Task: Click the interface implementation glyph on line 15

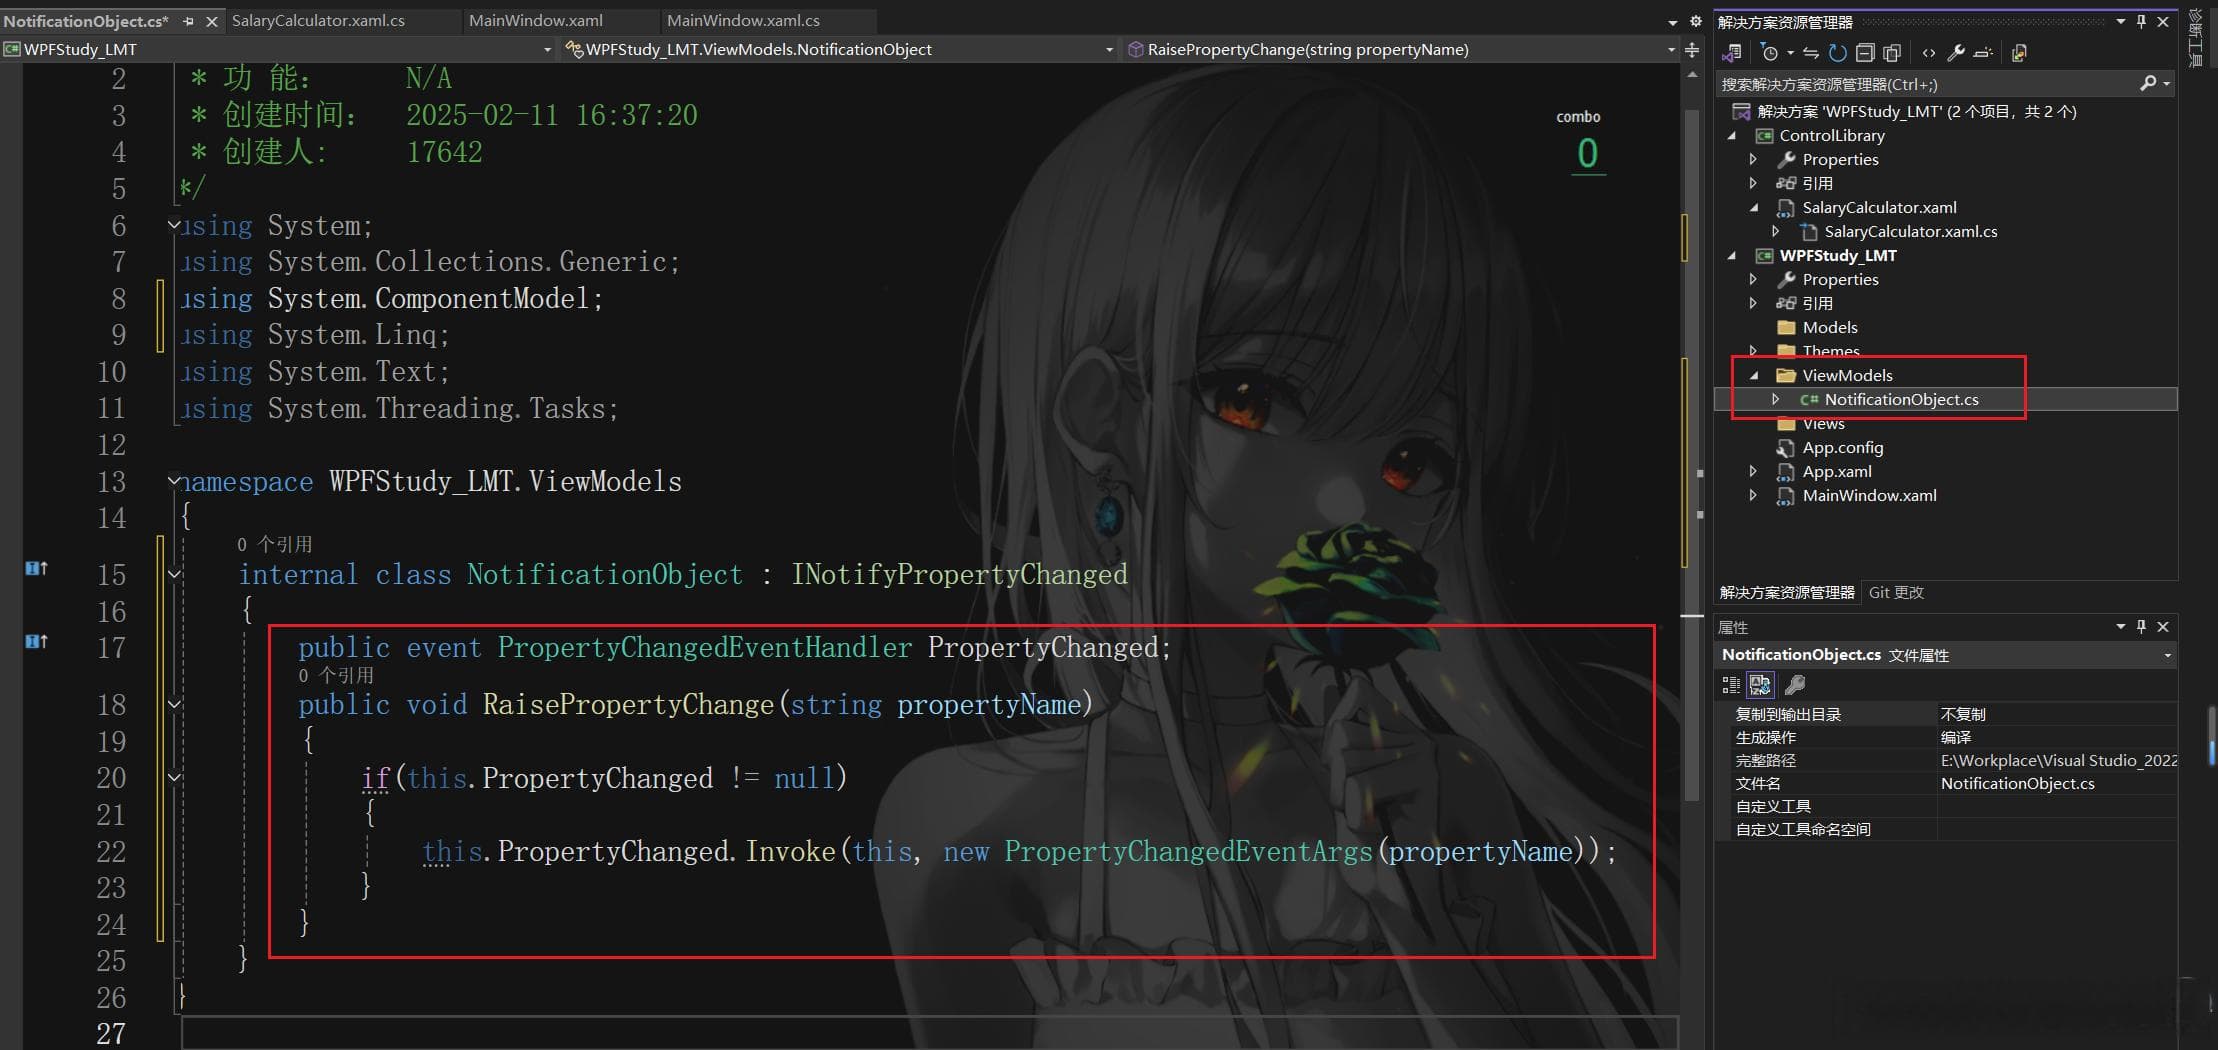Action: 36,569
